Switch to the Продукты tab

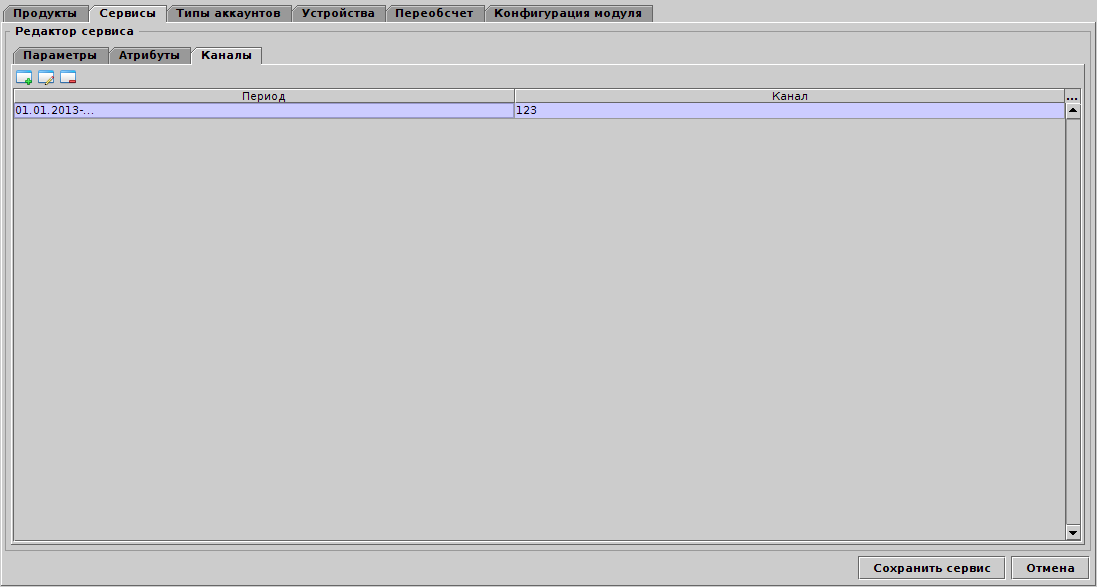point(45,14)
